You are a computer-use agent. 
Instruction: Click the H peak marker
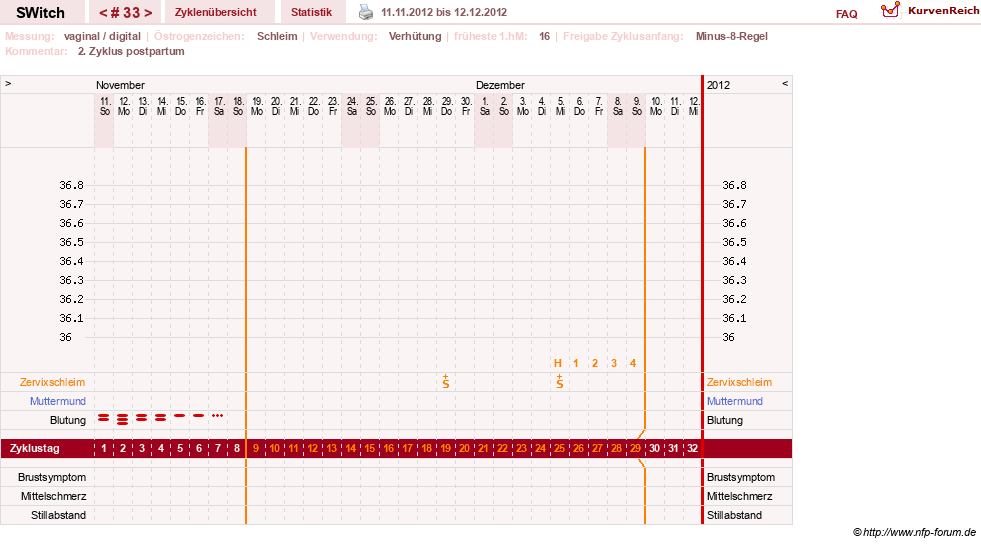[557, 363]
